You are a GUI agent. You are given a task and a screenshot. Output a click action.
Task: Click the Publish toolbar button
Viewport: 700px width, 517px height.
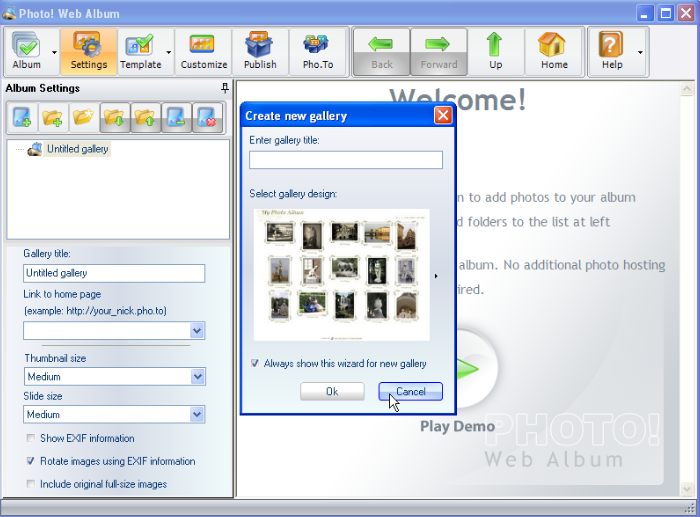260,52
